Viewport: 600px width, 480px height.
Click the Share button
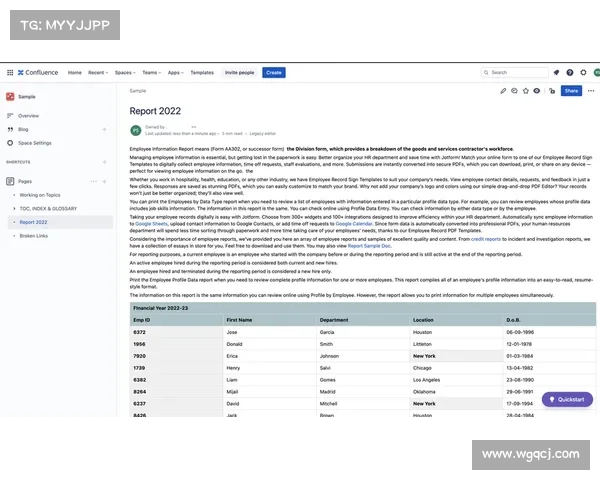pos(571,91)
